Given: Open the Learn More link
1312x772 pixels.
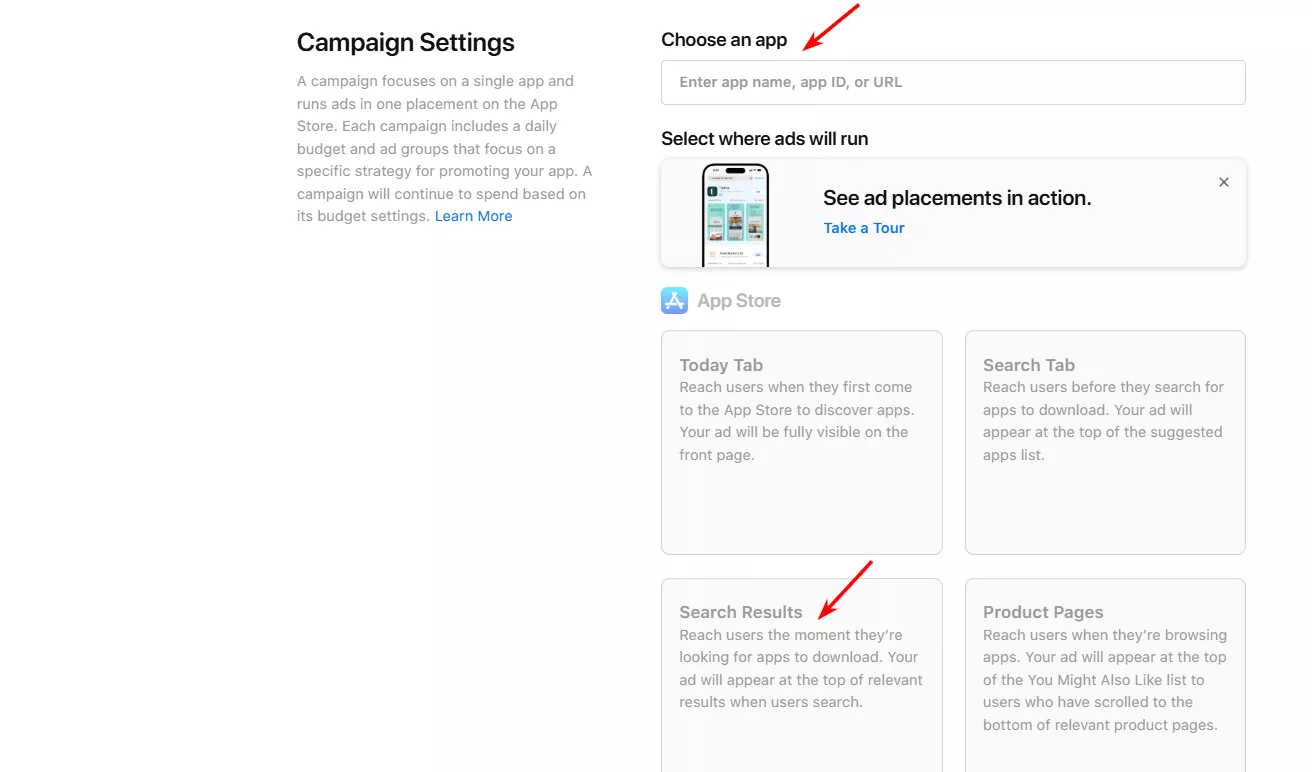Looking at the screenshot, I should (x=473, y=216).
